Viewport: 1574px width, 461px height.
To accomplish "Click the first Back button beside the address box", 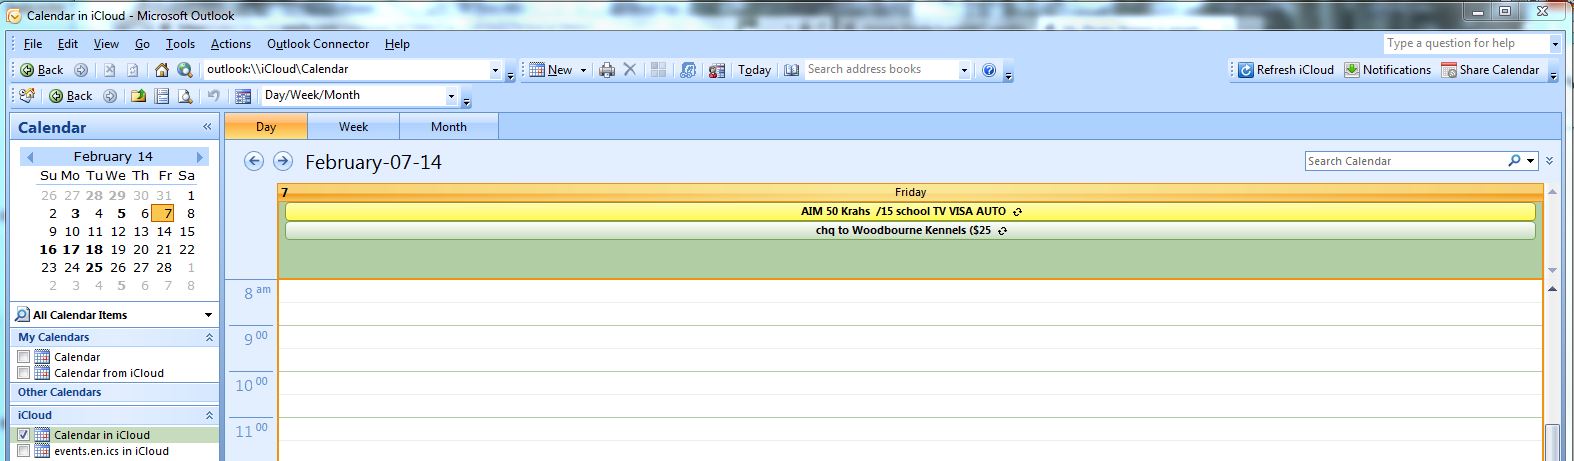I will 41,70.
